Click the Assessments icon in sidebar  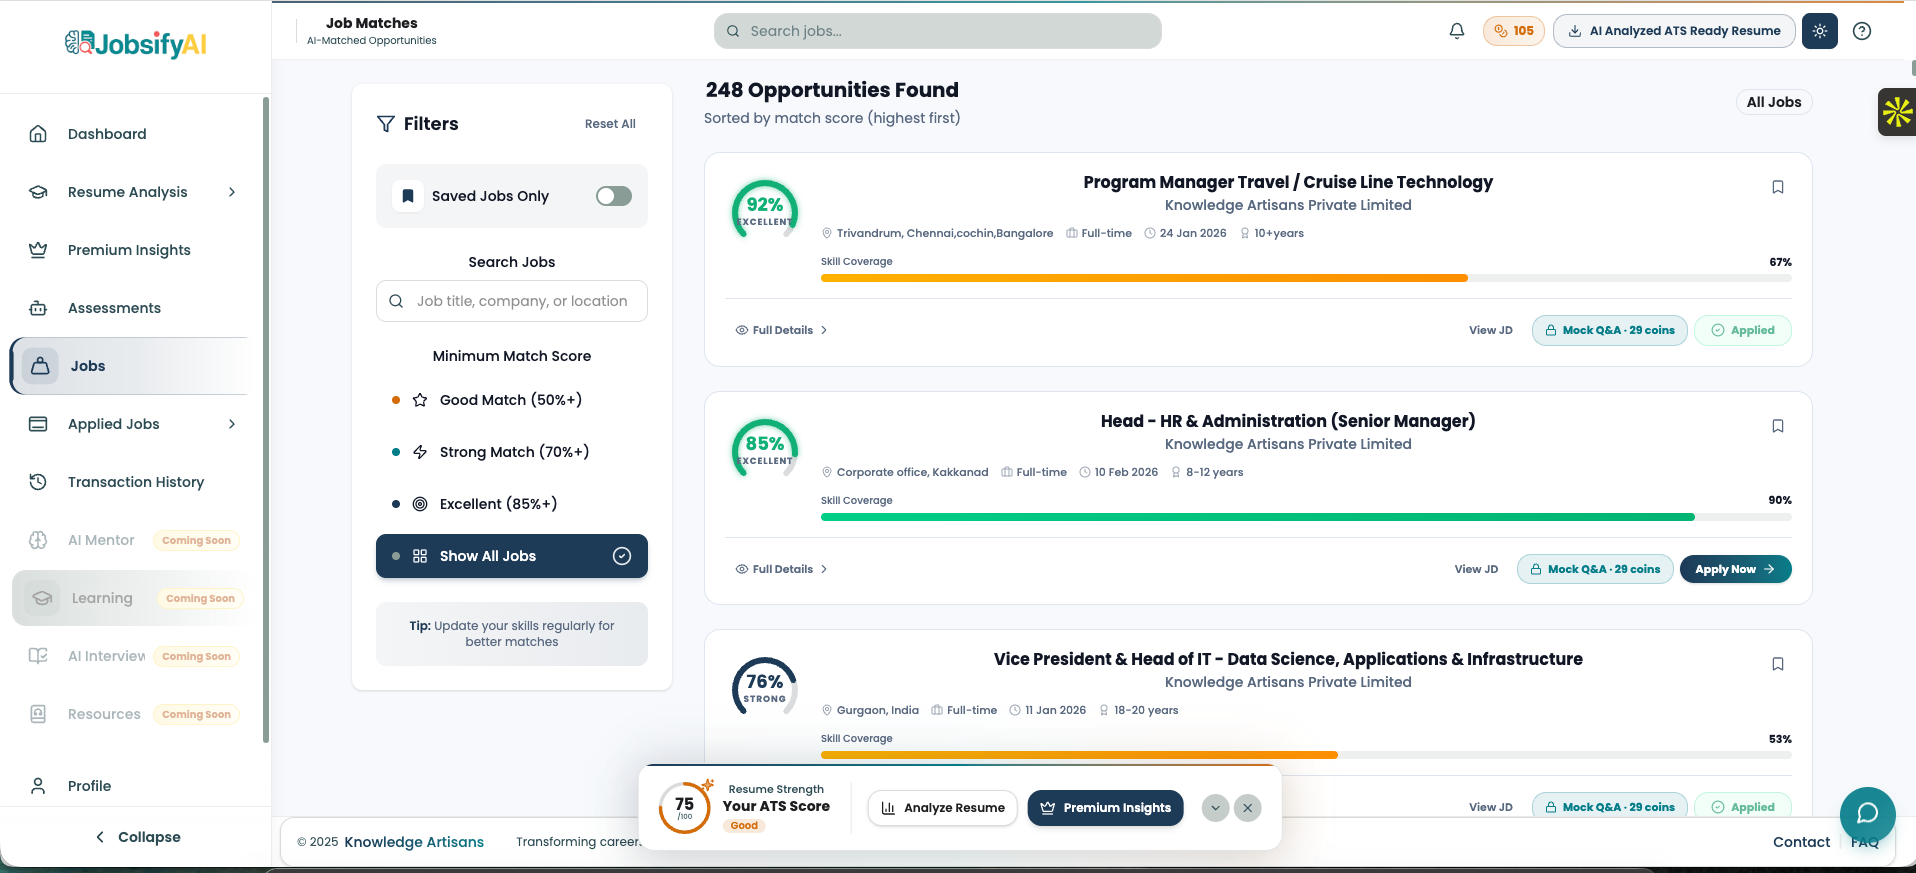coord(38,308)
